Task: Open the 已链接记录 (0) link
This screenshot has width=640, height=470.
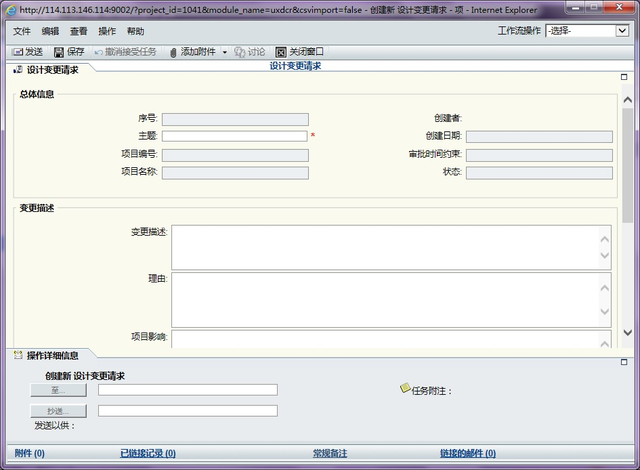Action: click(x=148, y=453)
